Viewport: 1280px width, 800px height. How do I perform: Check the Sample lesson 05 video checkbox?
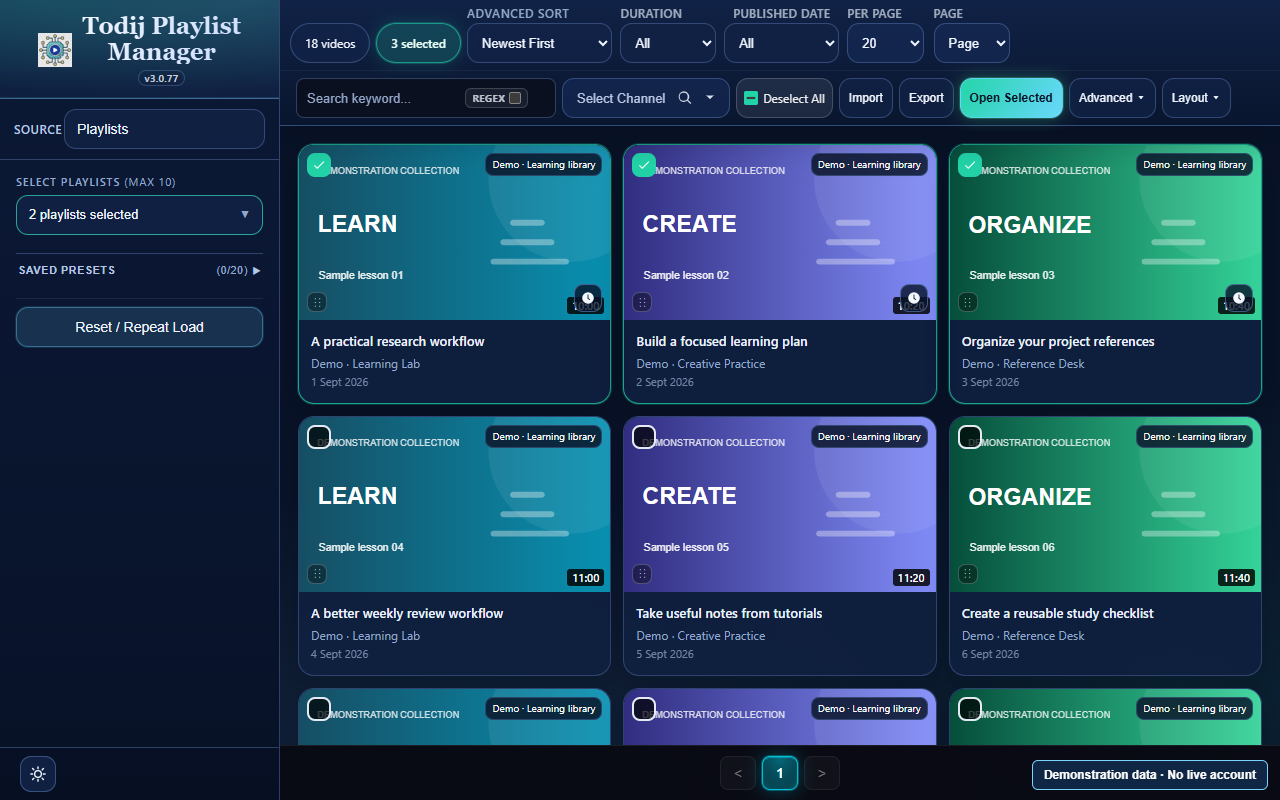644,437
